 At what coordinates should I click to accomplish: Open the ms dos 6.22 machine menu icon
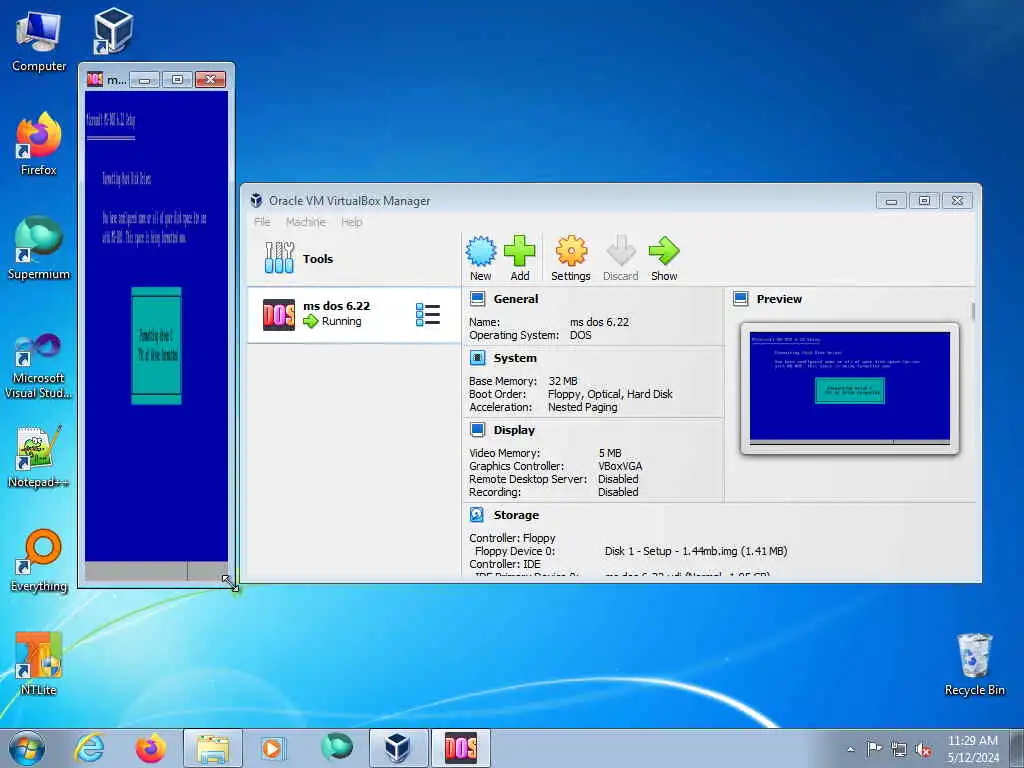(428, 315)
